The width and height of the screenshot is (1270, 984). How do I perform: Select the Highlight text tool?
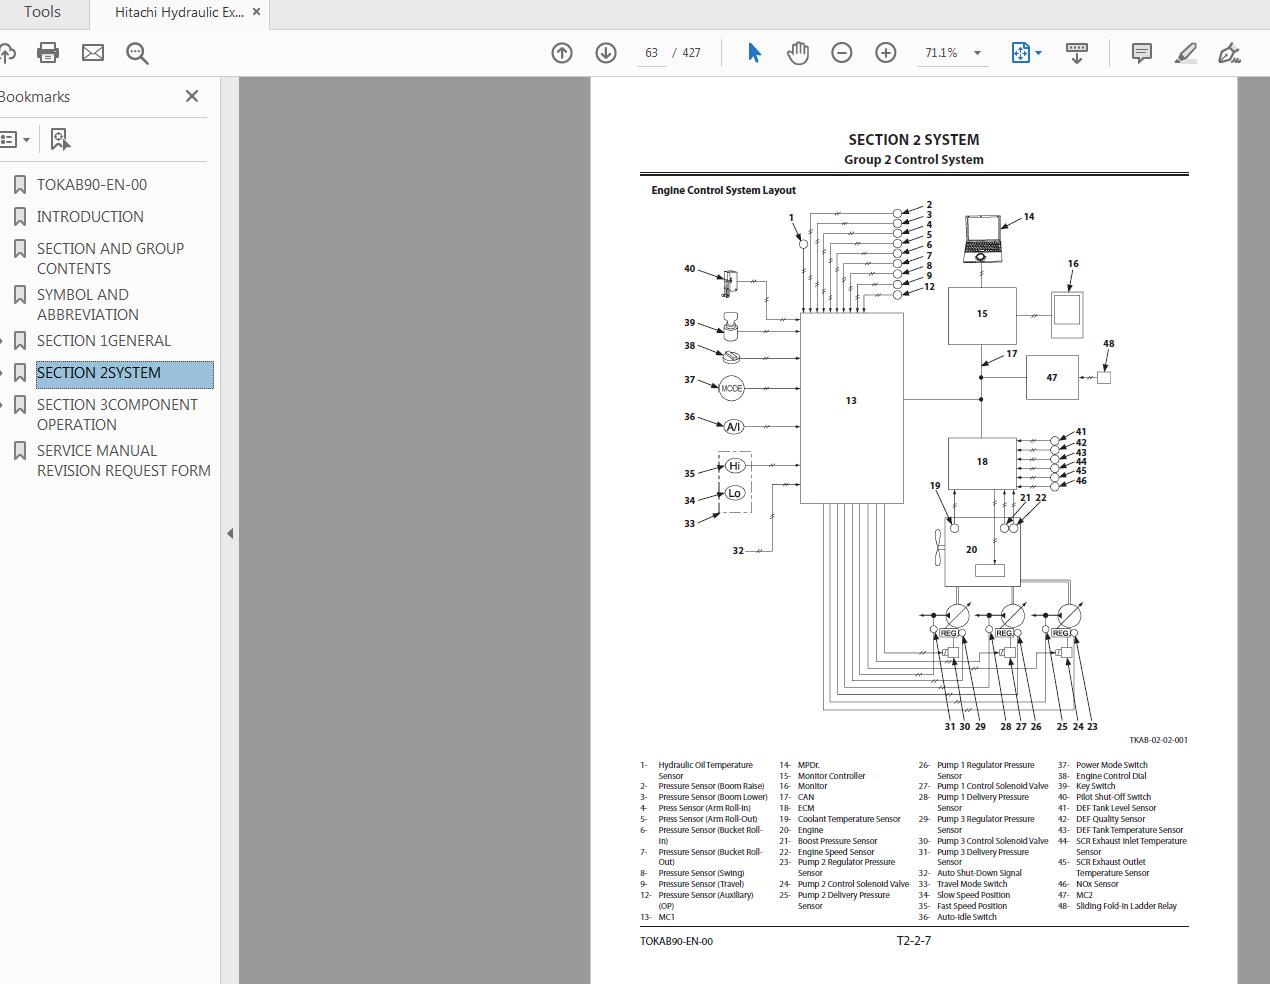coord(1185,52)
